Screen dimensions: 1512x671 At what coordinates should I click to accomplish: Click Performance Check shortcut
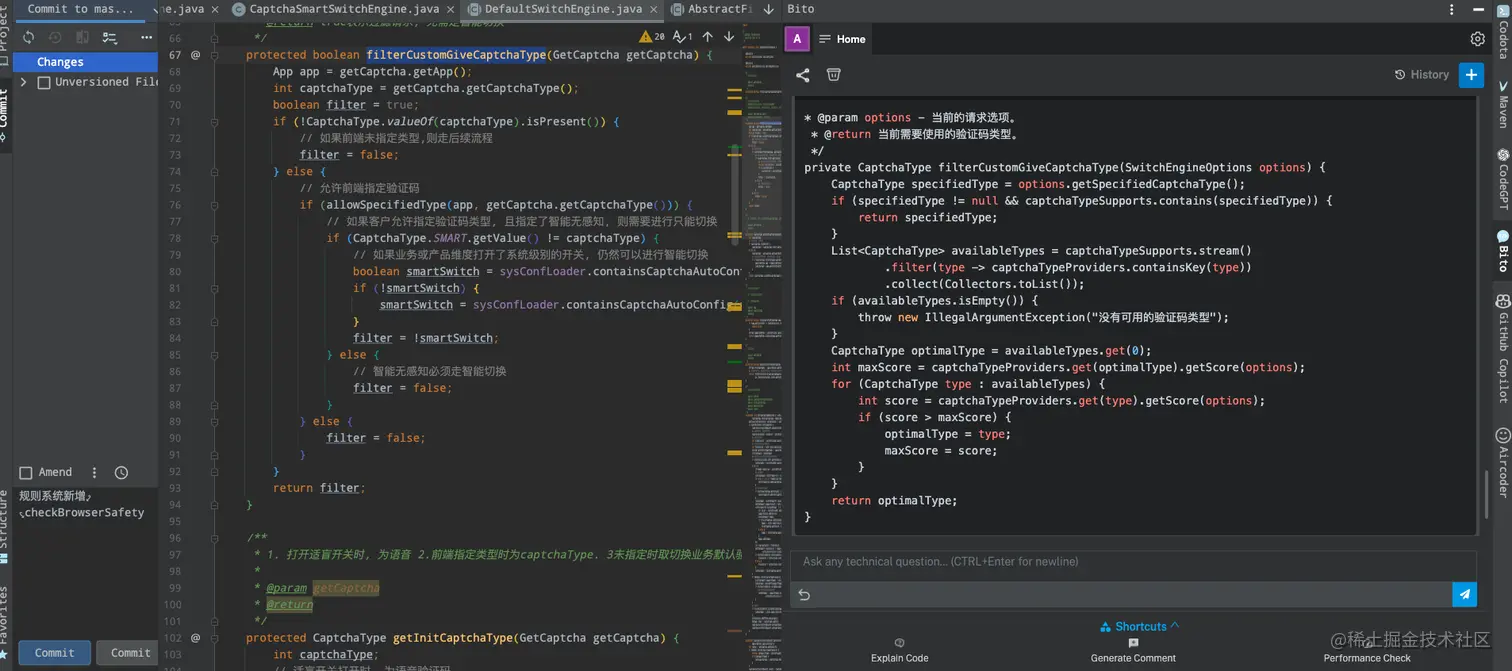pyautogui.click(x=1366, y=651)
